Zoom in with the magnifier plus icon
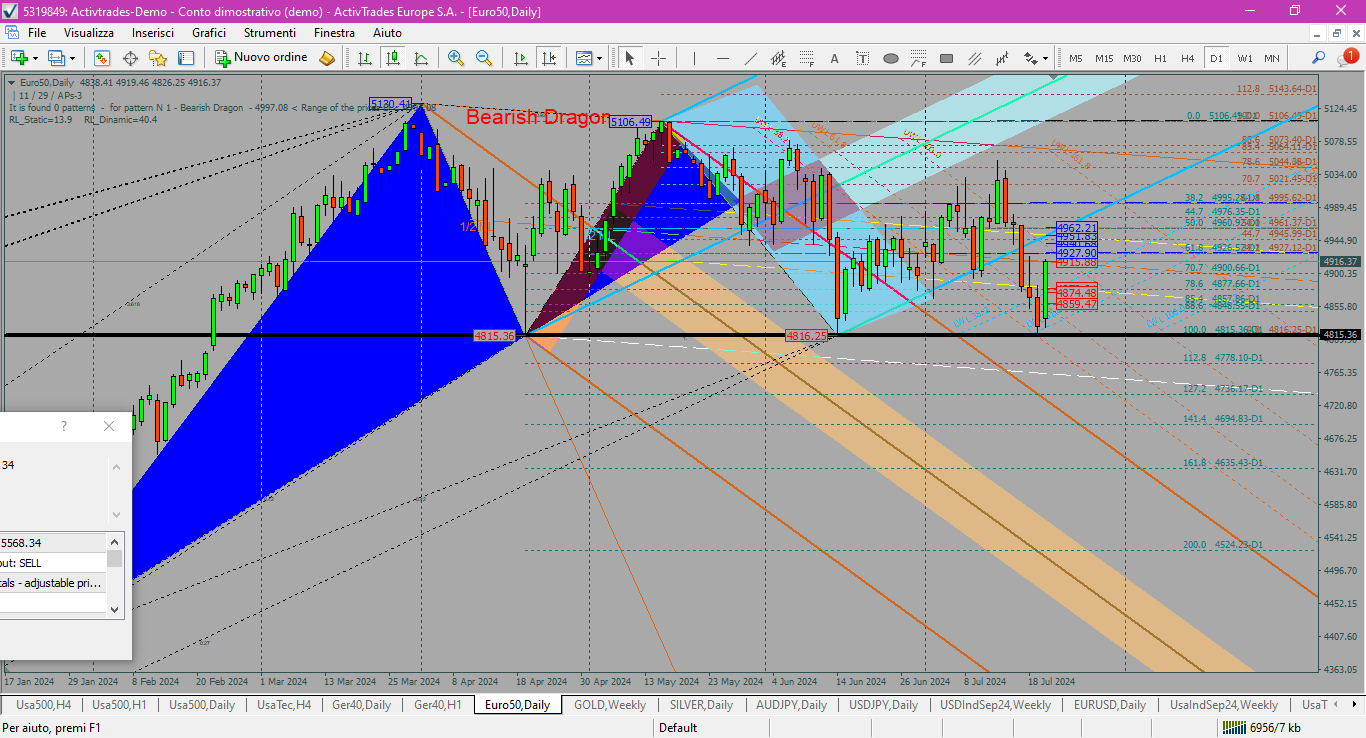Image resolution: width=1366 pixels, height=738 pixels. (456, 58)
